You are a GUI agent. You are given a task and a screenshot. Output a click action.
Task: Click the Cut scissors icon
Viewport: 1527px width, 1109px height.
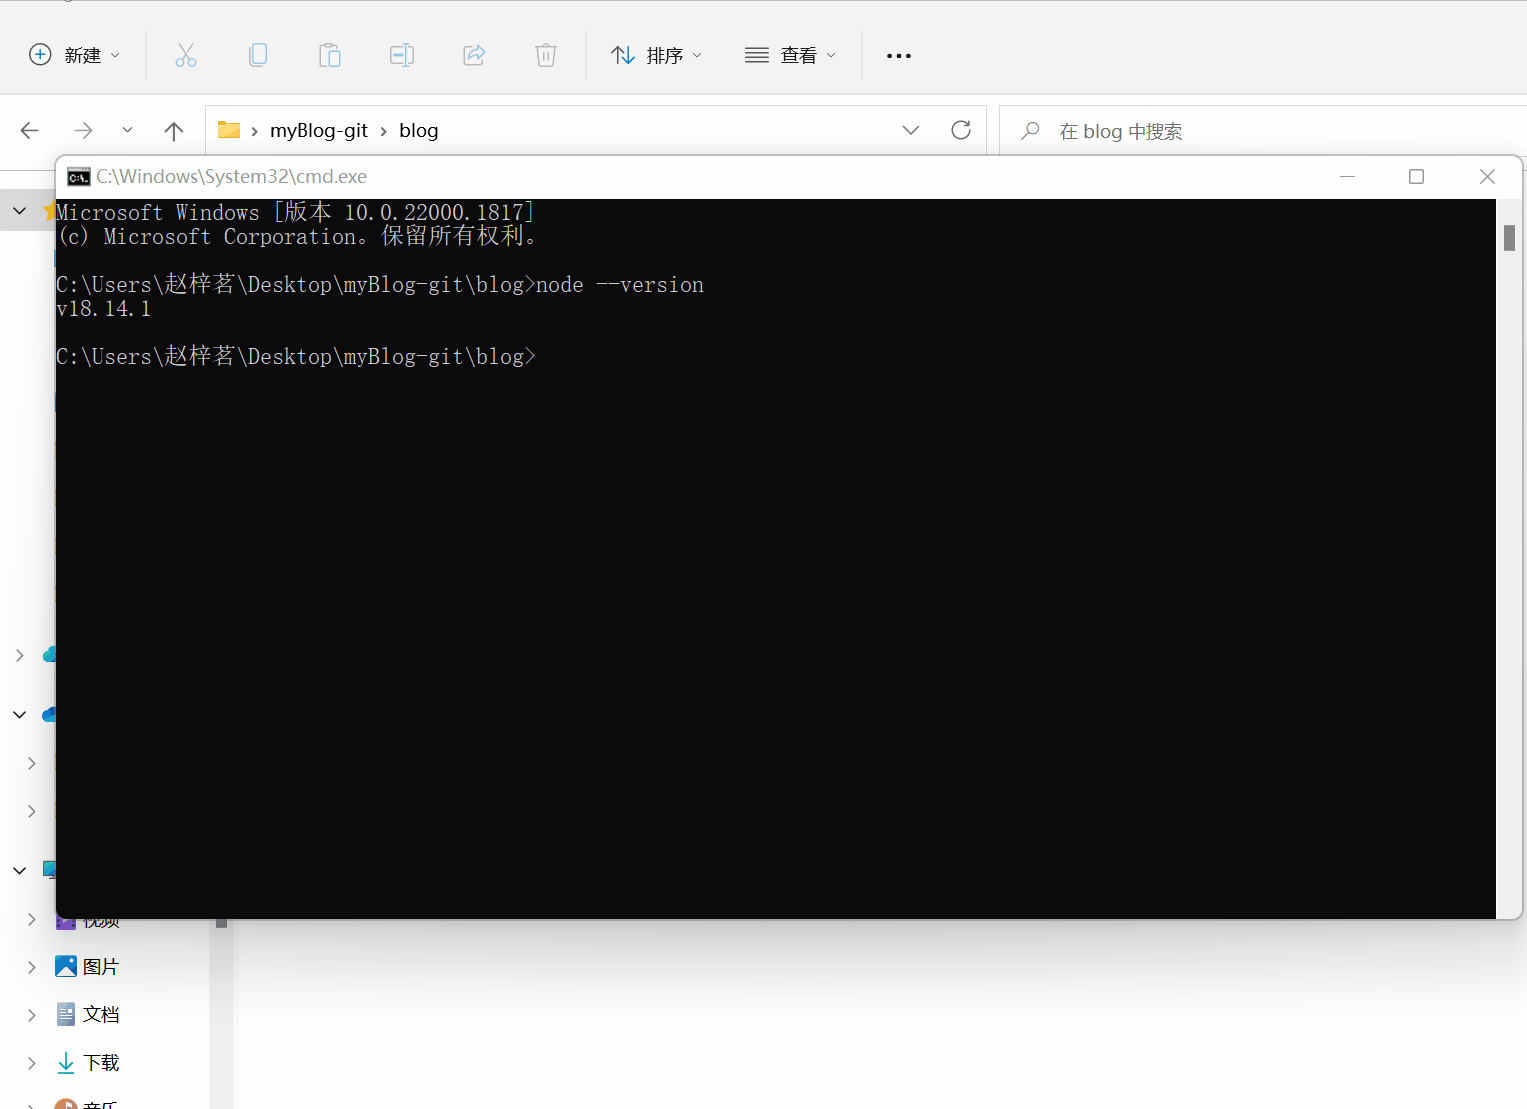click(186, 55)
